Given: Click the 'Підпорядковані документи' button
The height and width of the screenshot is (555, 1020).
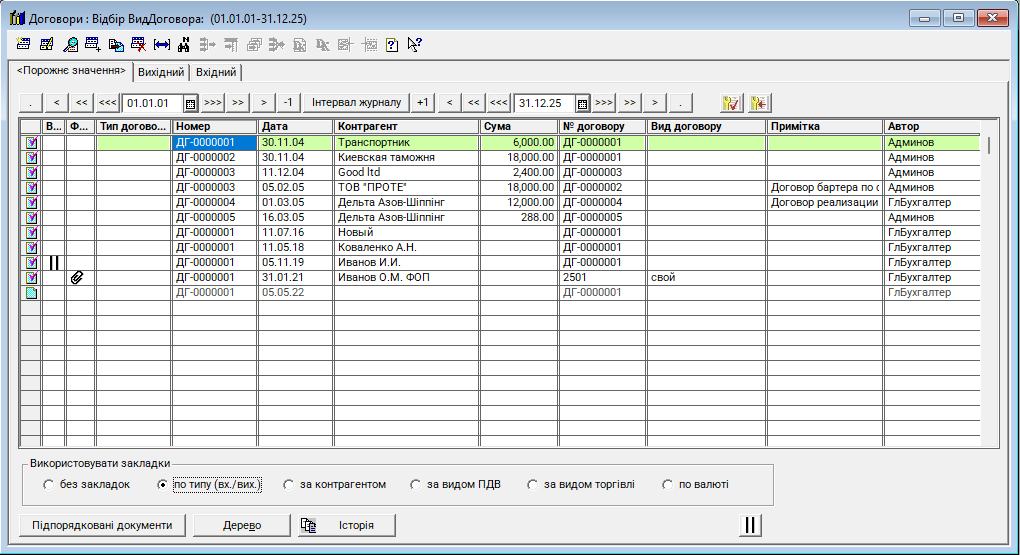Looking at the screenshot, I should pyautogui.click(x=102, y=525).
